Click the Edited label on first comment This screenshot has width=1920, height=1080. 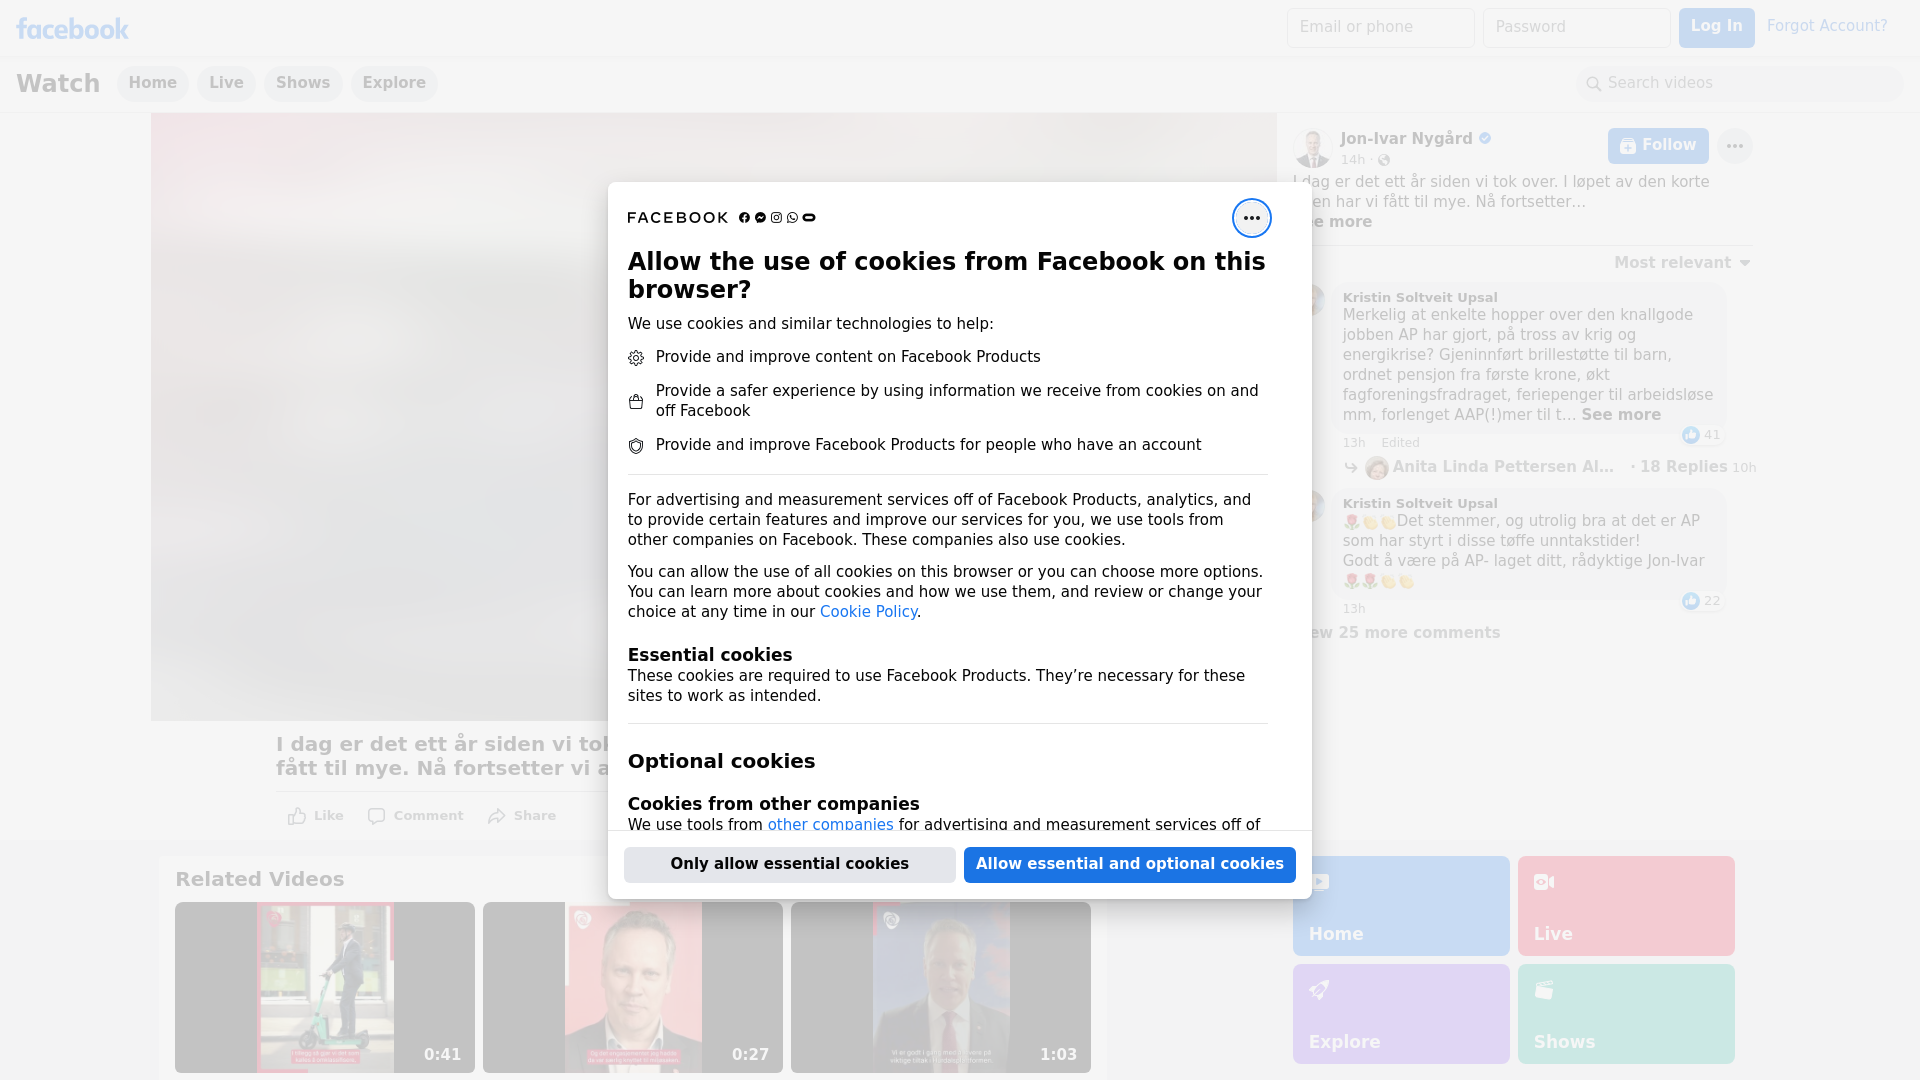tap(1400, 443)
